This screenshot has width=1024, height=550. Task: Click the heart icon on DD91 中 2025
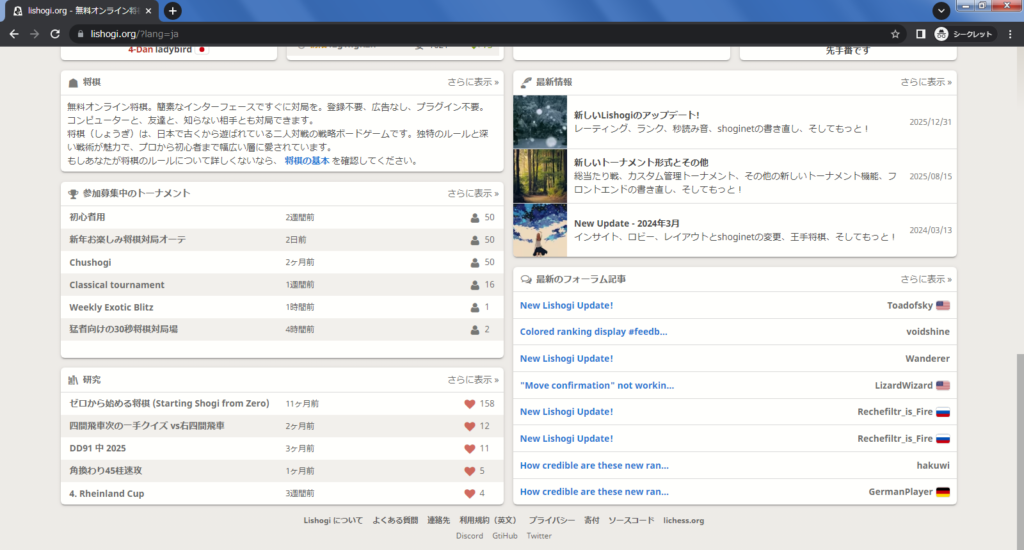click(470, 449)
